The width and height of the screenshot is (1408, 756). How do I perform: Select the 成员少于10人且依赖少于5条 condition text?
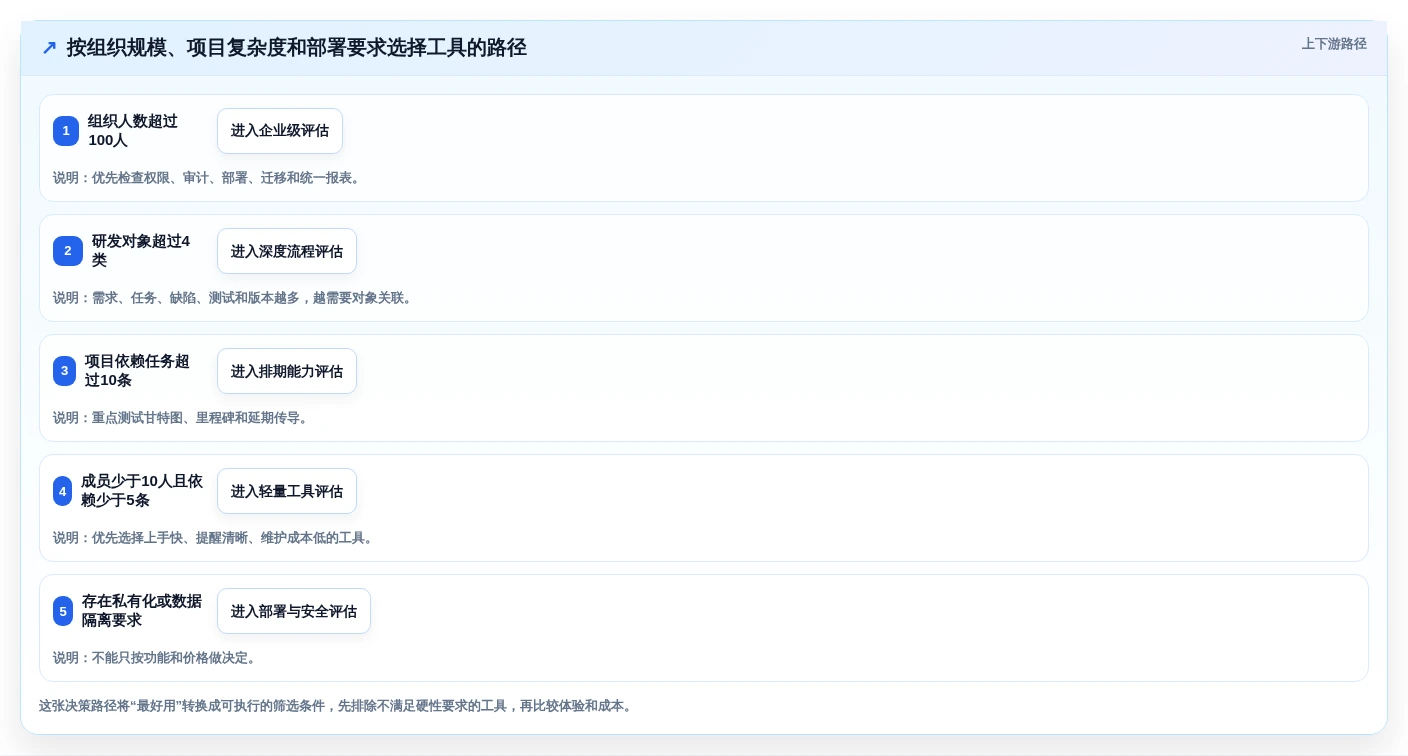(x=142, y=491)
